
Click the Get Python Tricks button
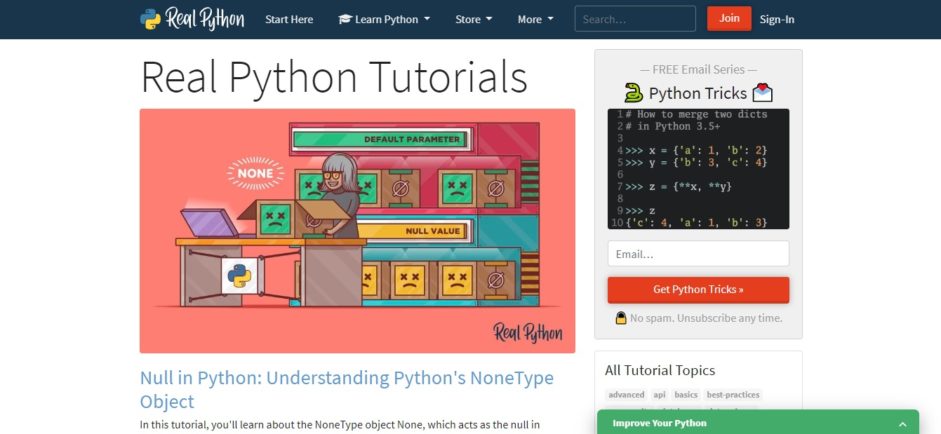(698, 290)
